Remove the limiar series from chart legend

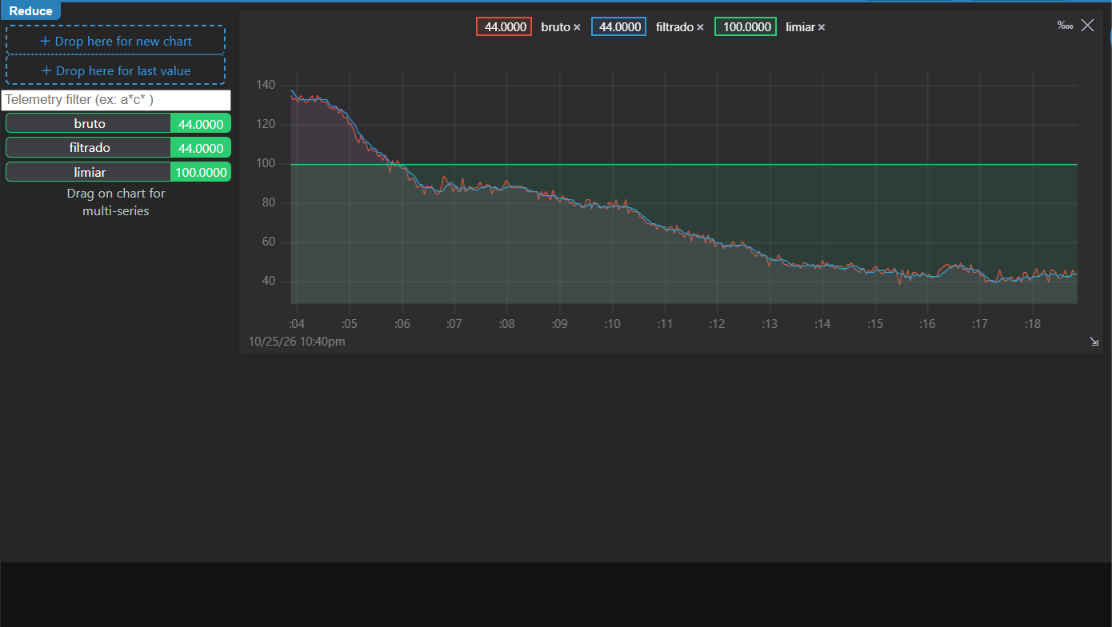pos(821,28)
